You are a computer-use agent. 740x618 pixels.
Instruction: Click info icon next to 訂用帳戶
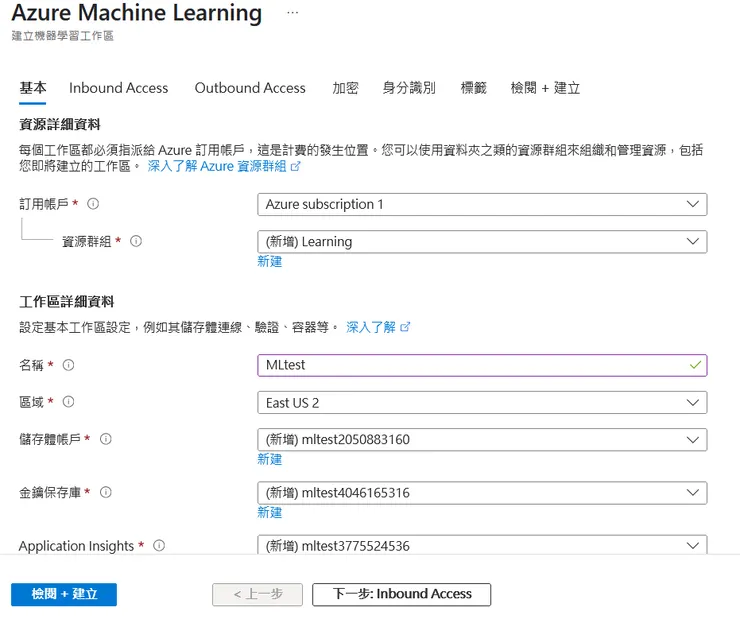[93, 204]
